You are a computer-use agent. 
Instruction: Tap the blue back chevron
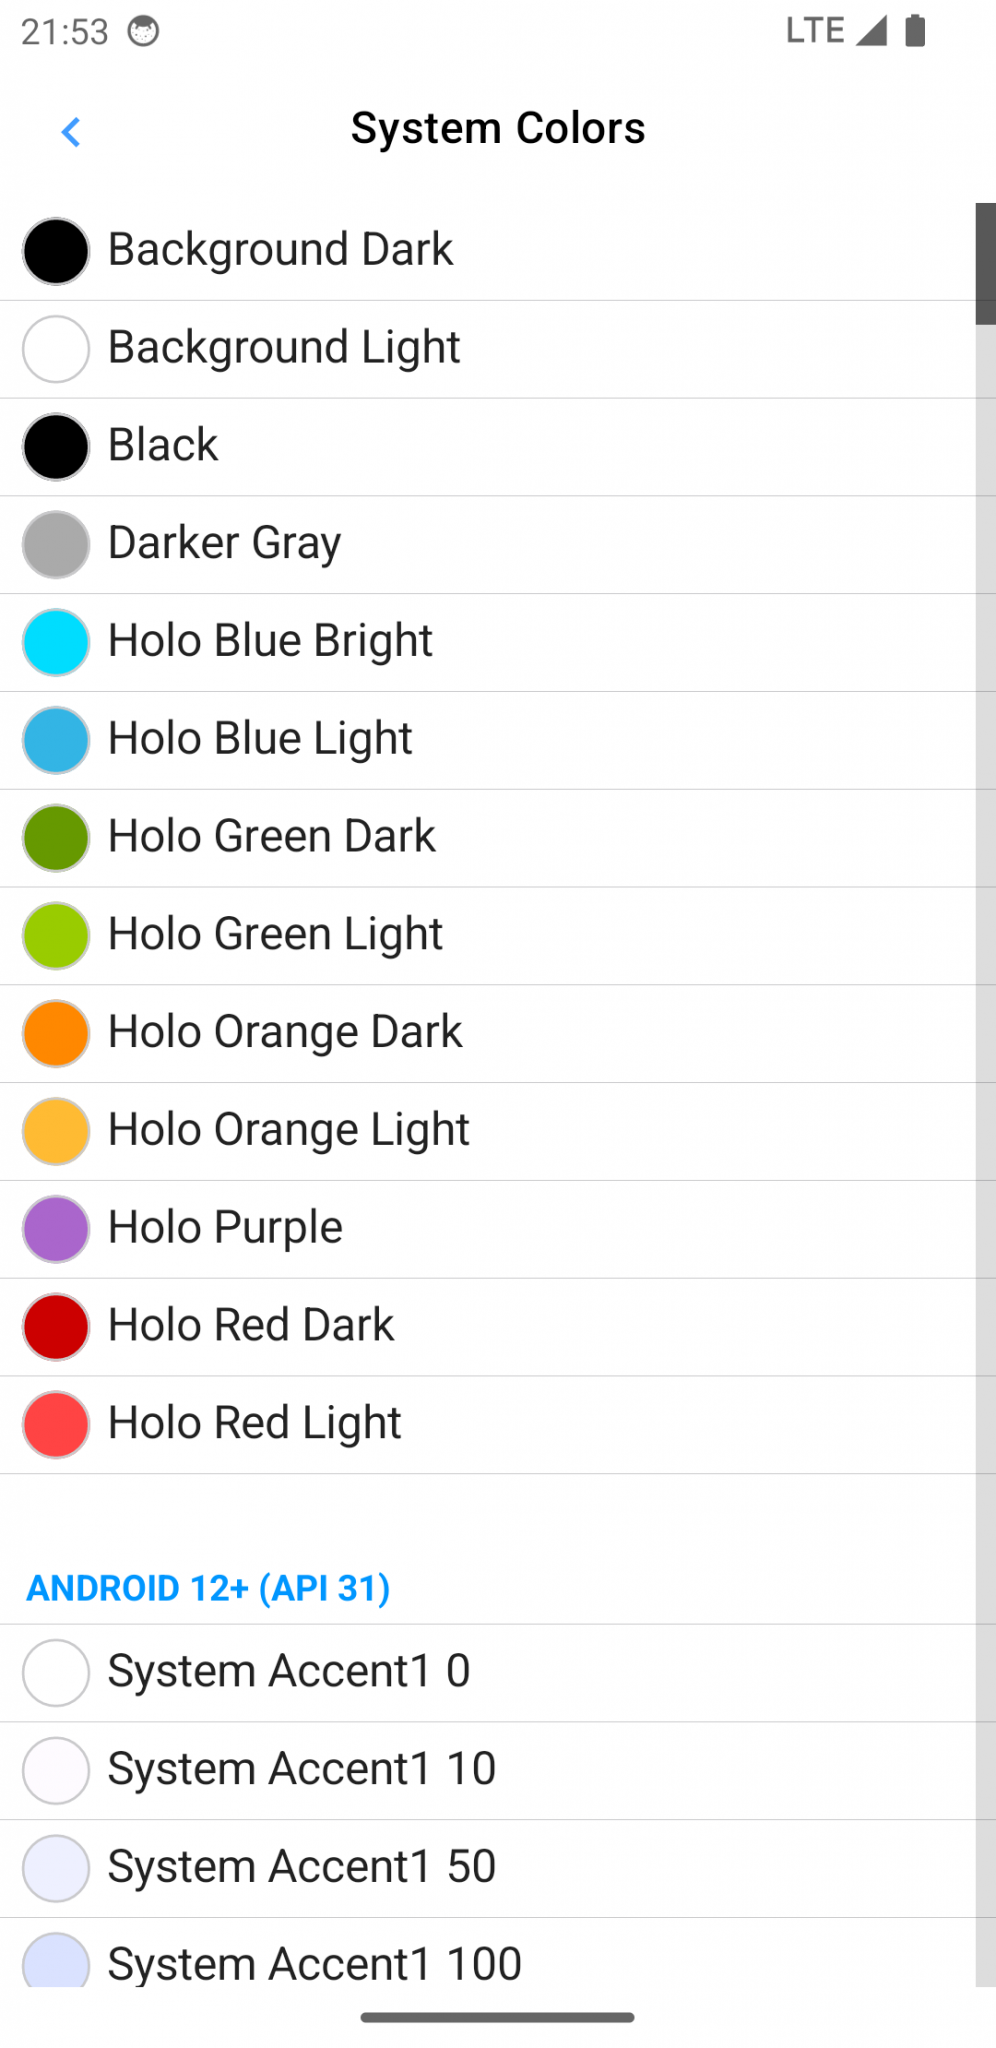[x=70, y=131]
